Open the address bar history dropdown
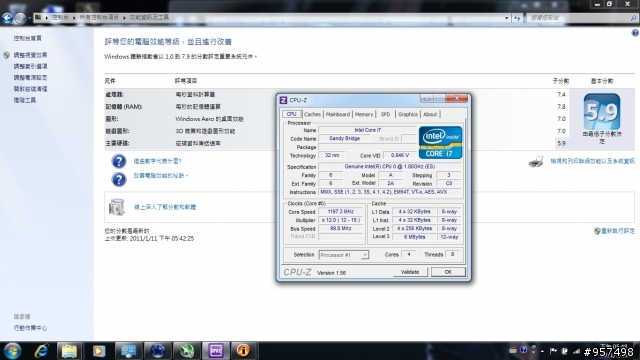Image resolution: width=640 pixels, height=360 pixels. click(x=507, y=18)
